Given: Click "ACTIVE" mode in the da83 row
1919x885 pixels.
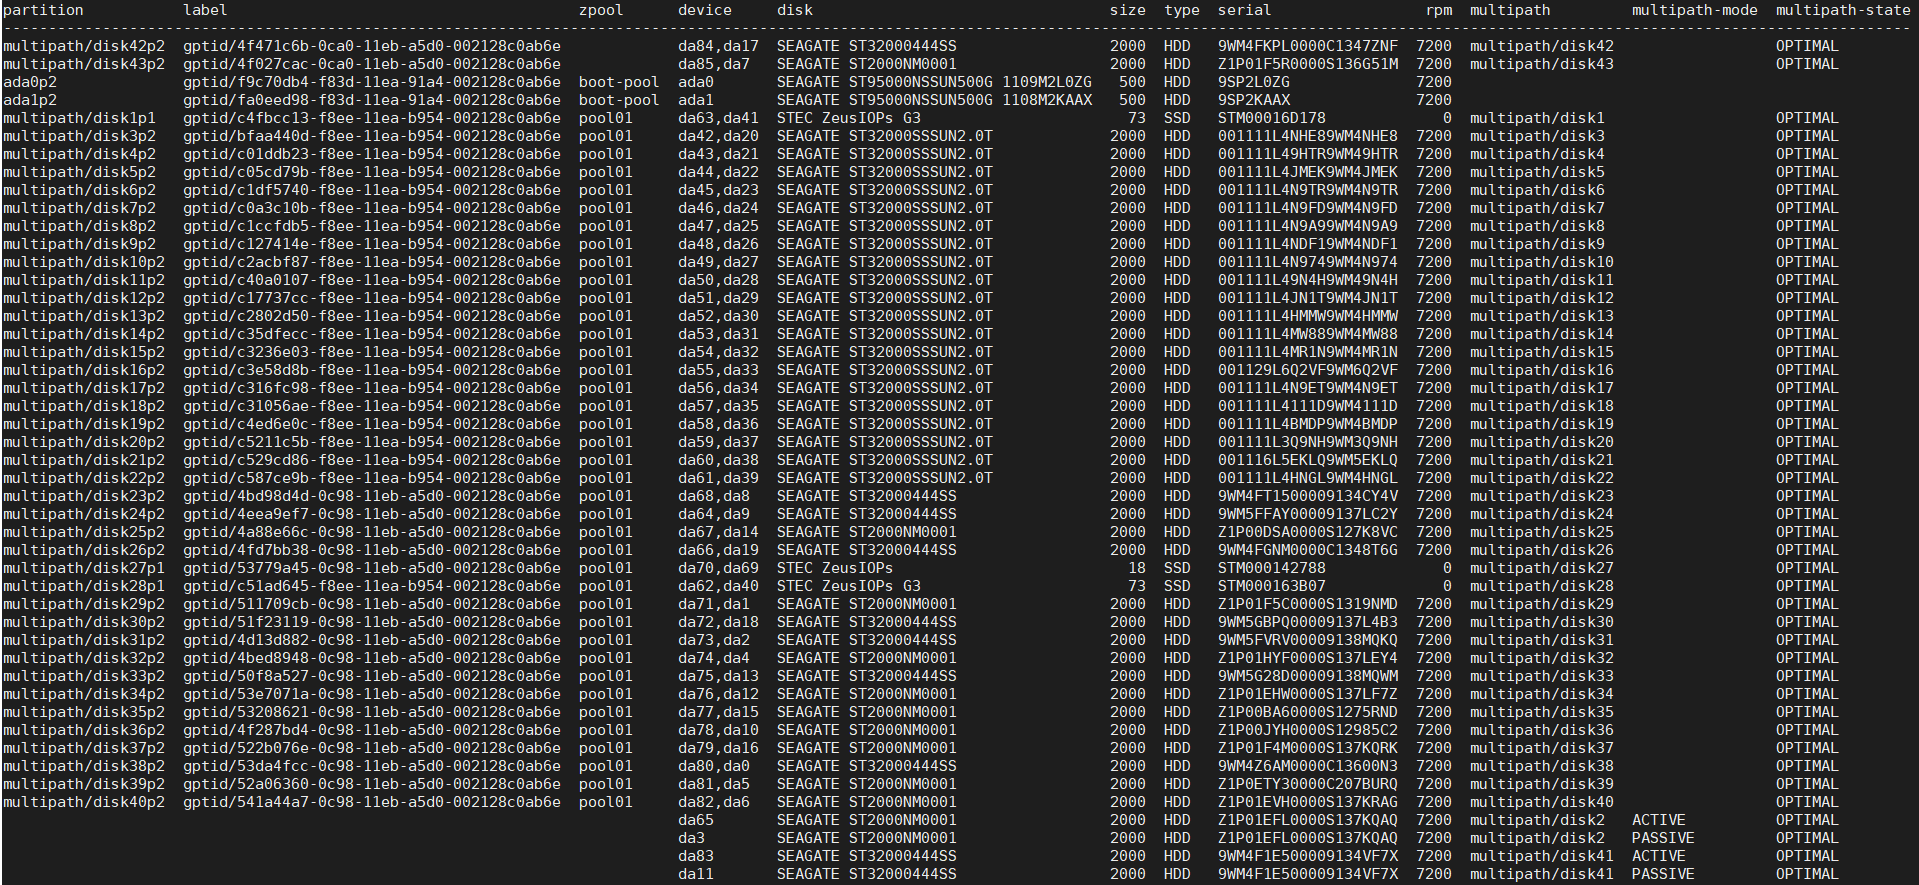Looking at the screenshot, I should 1659,856.
